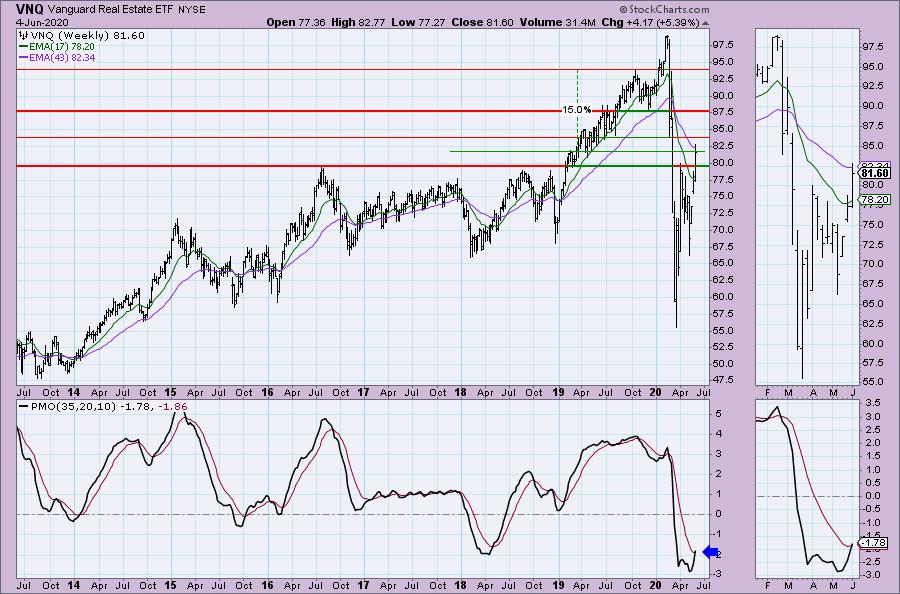This screenshot has width=900, height=594.
Task: Click the red -1.86 PMO signal value
Action: point(175,406)
